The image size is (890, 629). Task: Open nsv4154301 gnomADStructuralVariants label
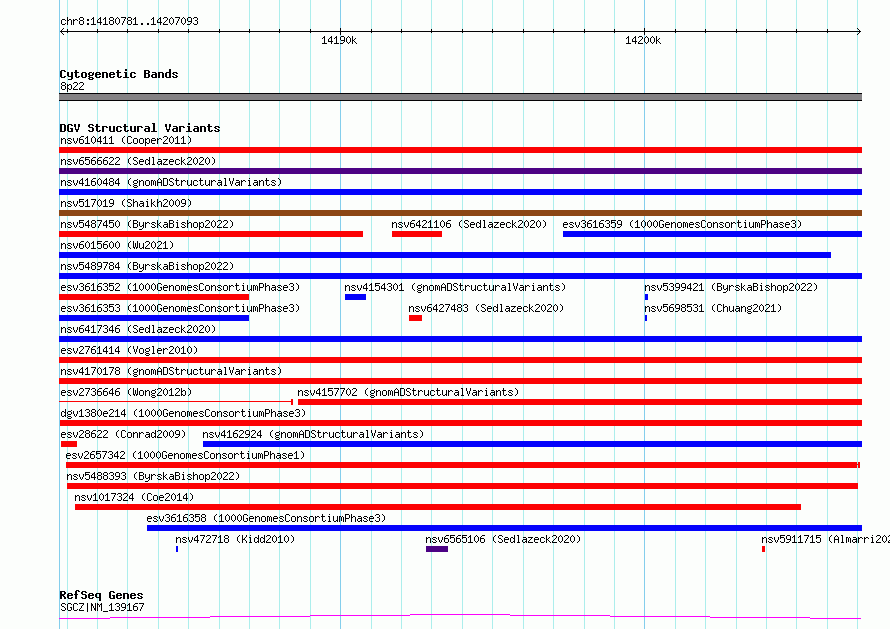pyautogui.click(x=455, y=287)
